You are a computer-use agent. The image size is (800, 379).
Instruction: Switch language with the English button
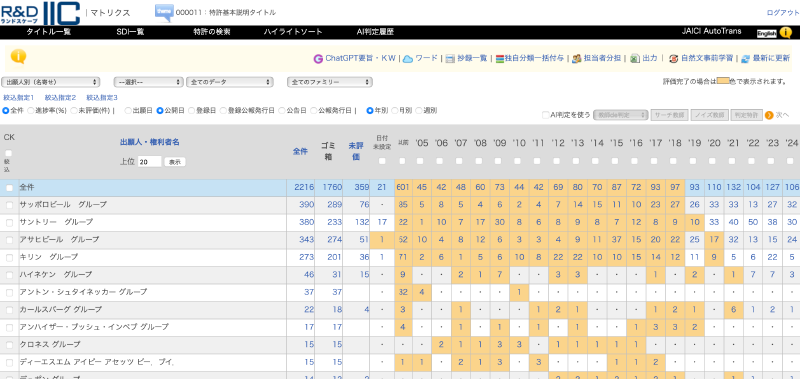(766, 34)
